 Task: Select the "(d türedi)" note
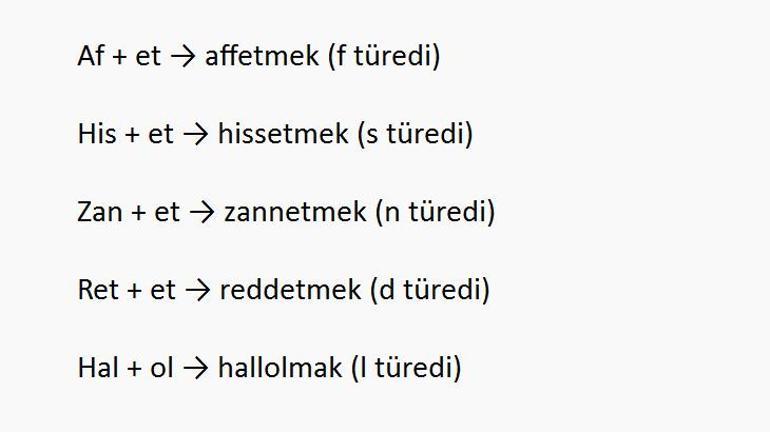pos(430,290)
